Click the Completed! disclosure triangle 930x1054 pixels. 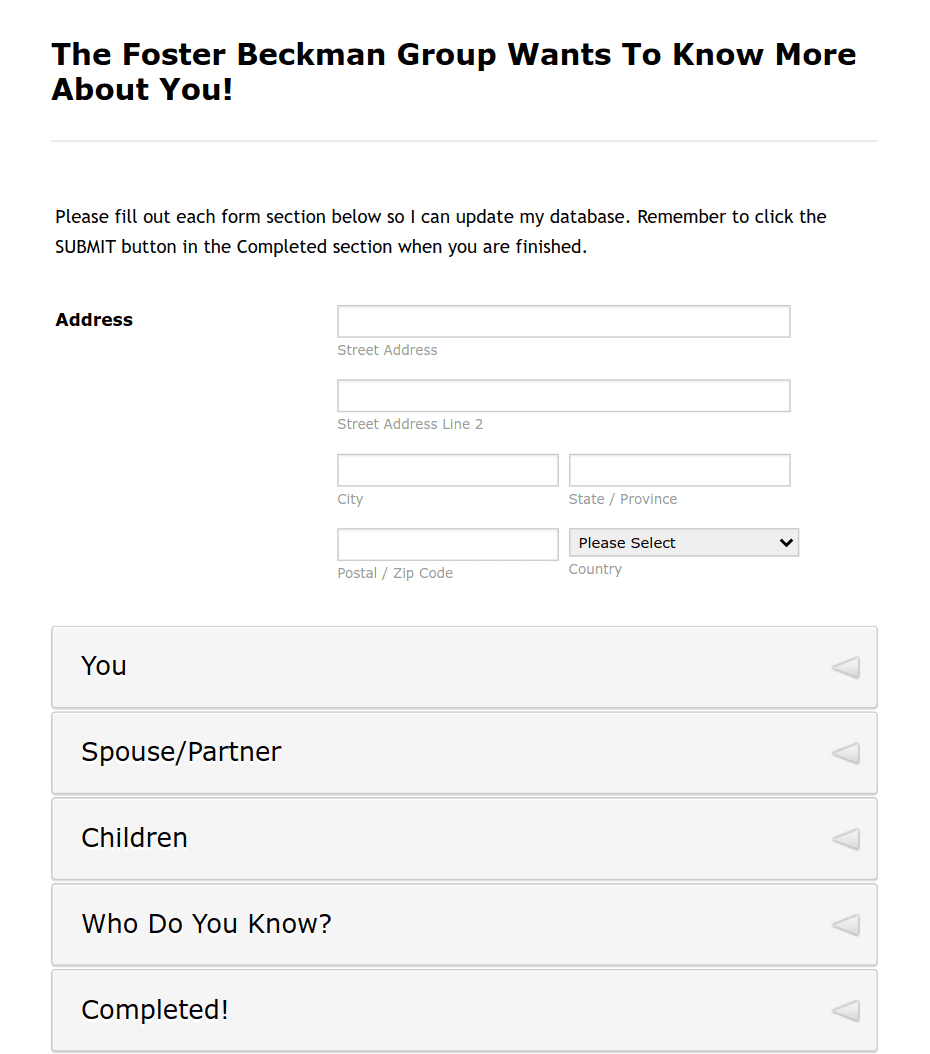845,1011
